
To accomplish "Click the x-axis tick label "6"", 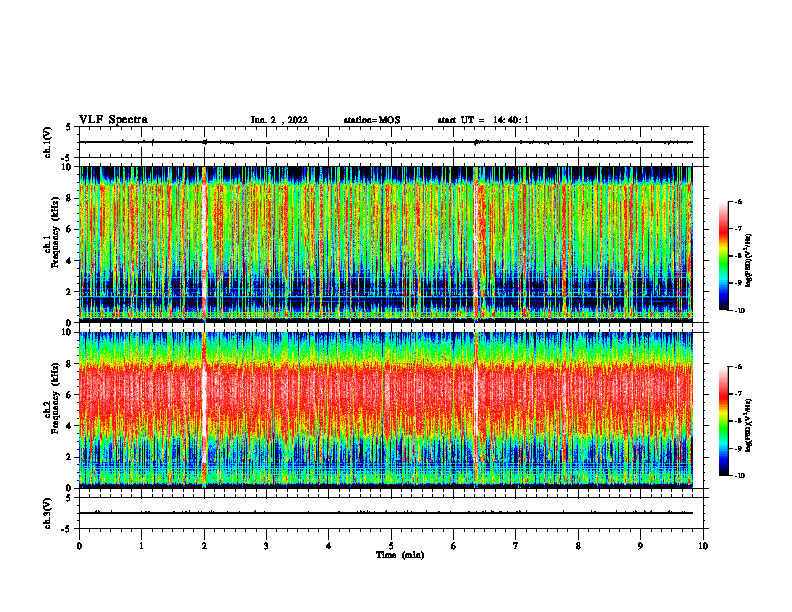I will pyautogui.click(x=454, y=546).
